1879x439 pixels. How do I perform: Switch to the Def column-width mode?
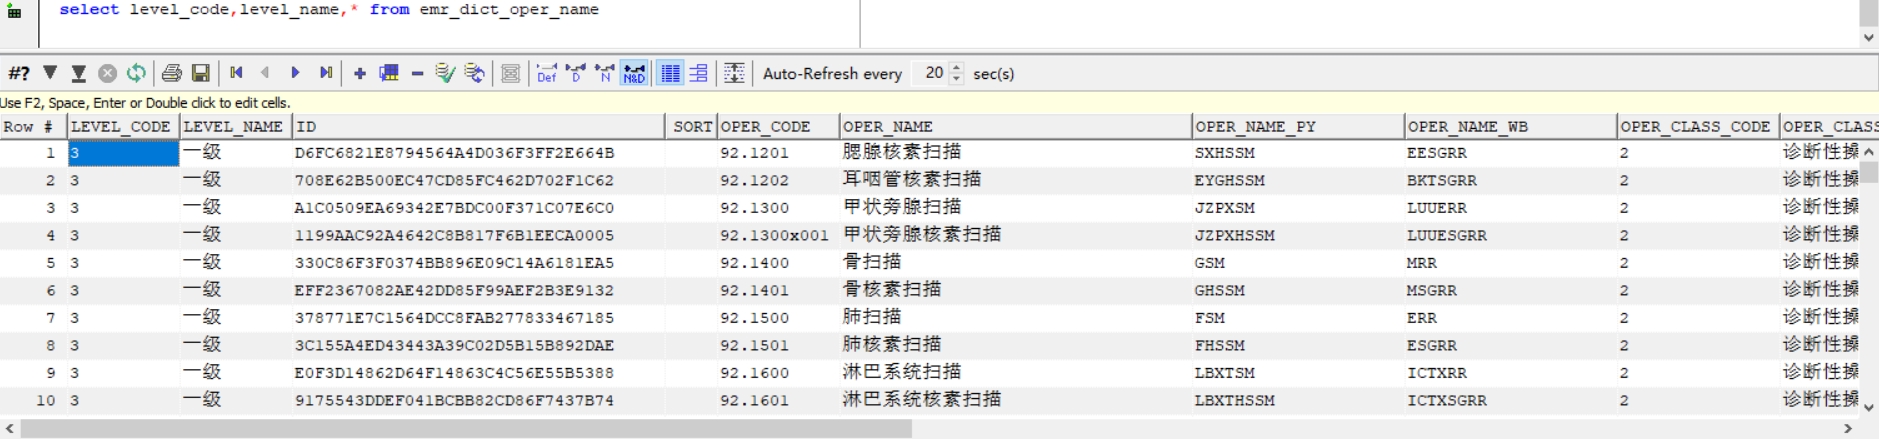tap(546, 73)
